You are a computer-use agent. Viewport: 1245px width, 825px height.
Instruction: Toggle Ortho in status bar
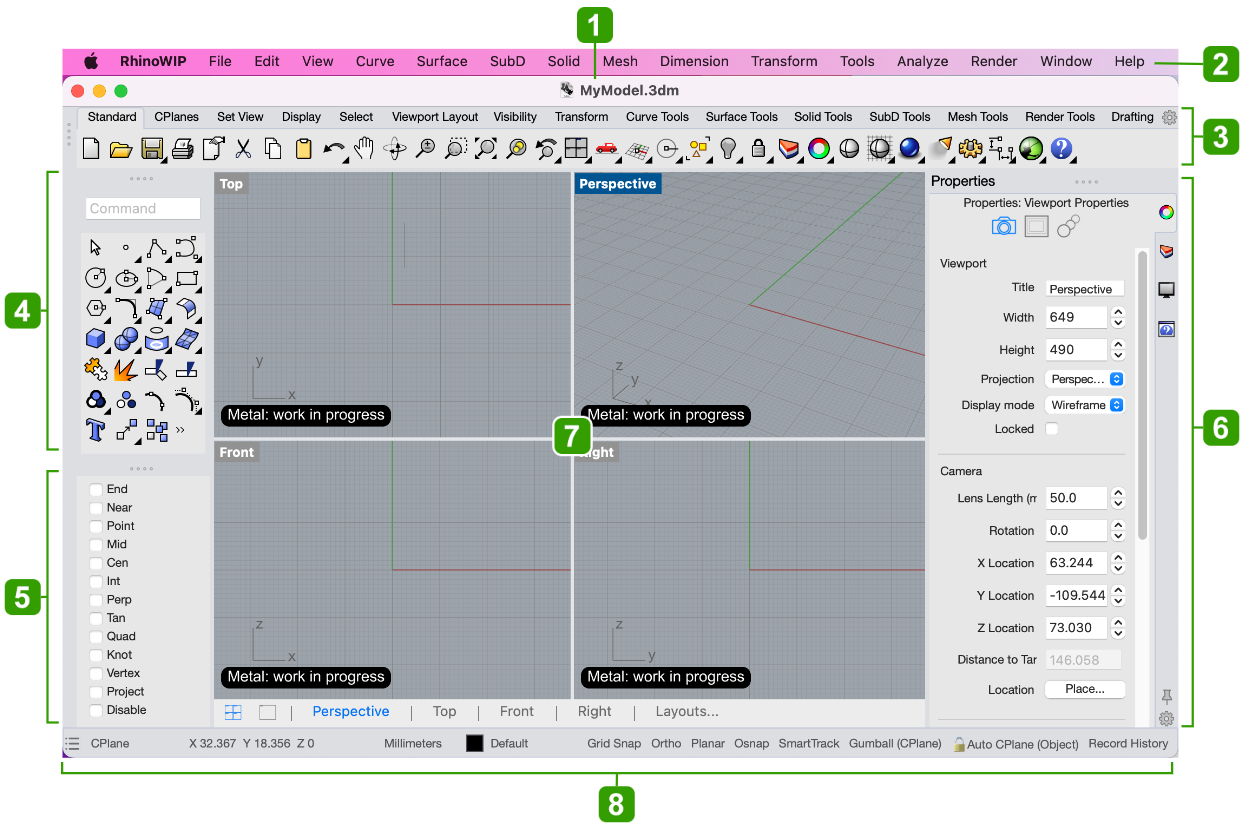(666, 744)
